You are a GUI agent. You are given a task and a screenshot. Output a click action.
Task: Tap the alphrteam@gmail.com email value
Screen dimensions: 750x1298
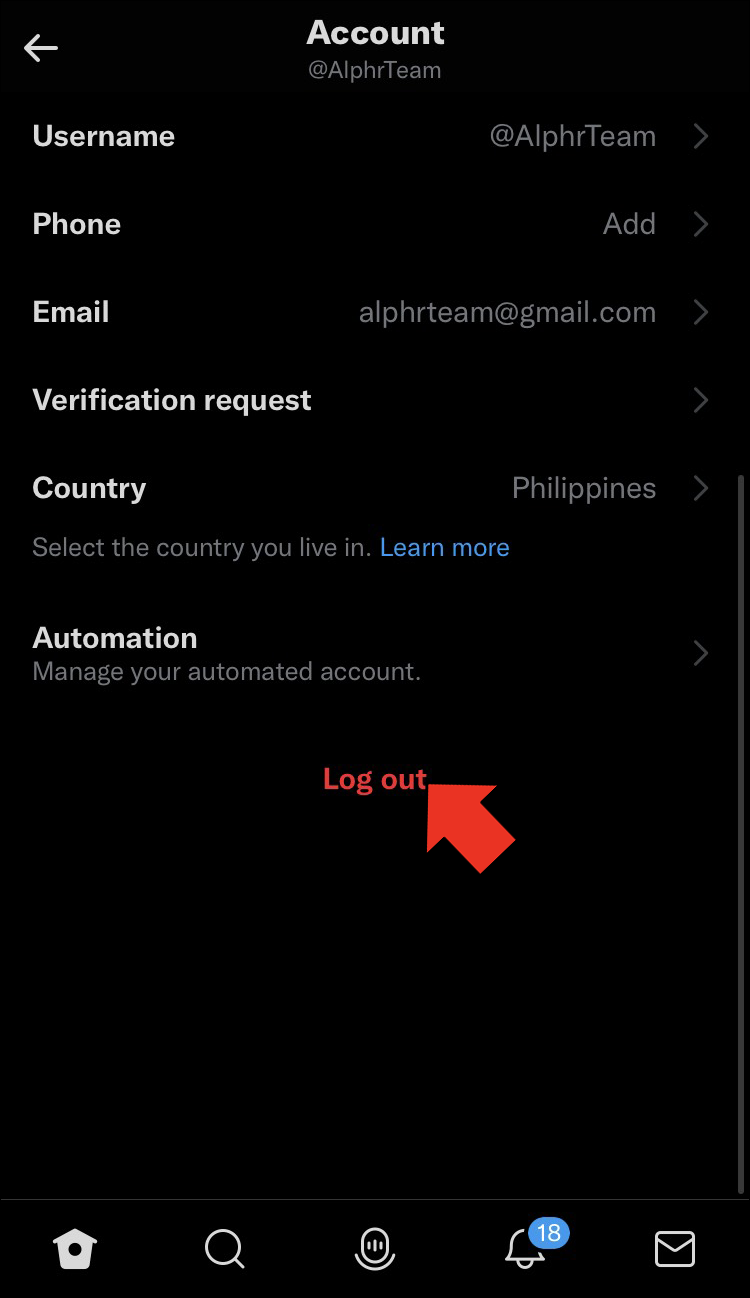coord(507,312)
